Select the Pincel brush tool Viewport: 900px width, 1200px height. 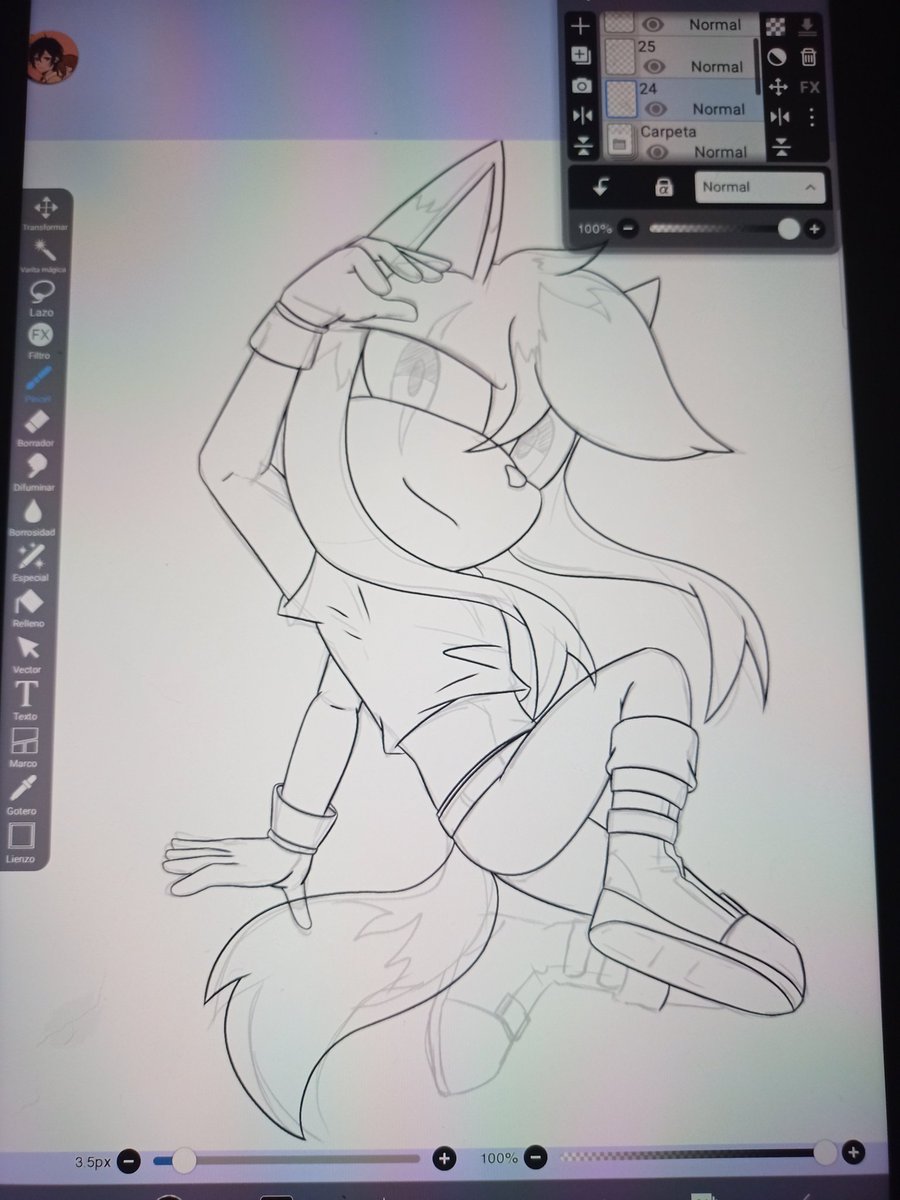pos(38,385)
